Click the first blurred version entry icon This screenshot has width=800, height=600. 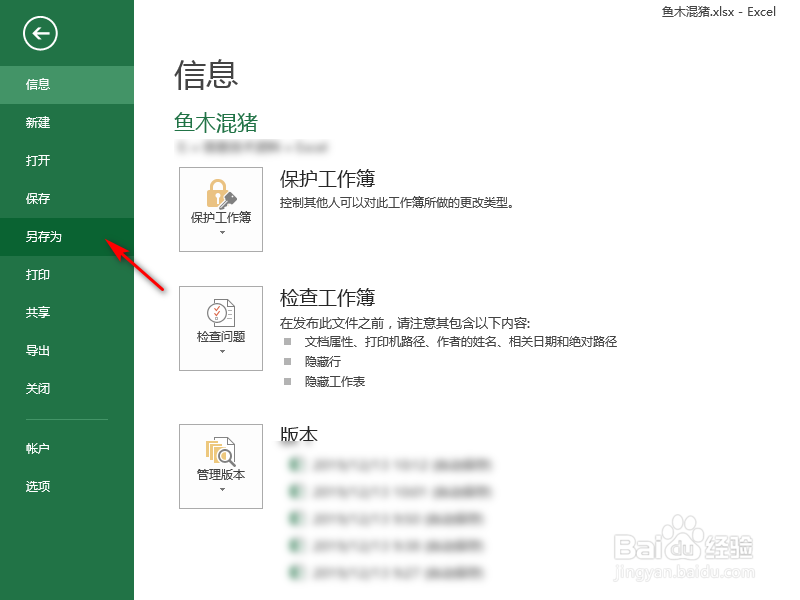(x=295, y=465)
